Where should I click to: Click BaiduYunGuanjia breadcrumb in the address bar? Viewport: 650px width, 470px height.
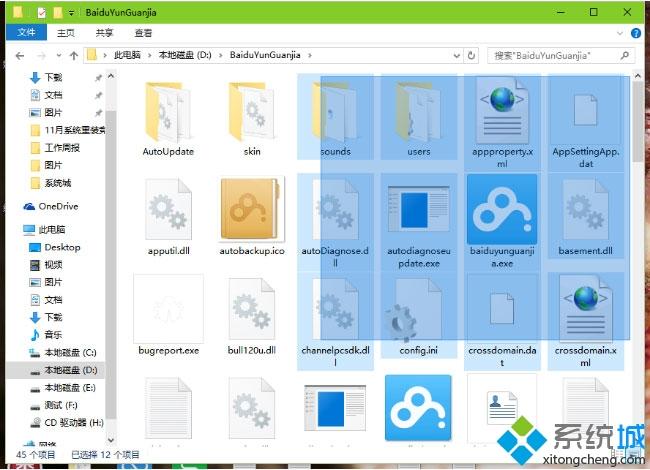tap(265, 55)
